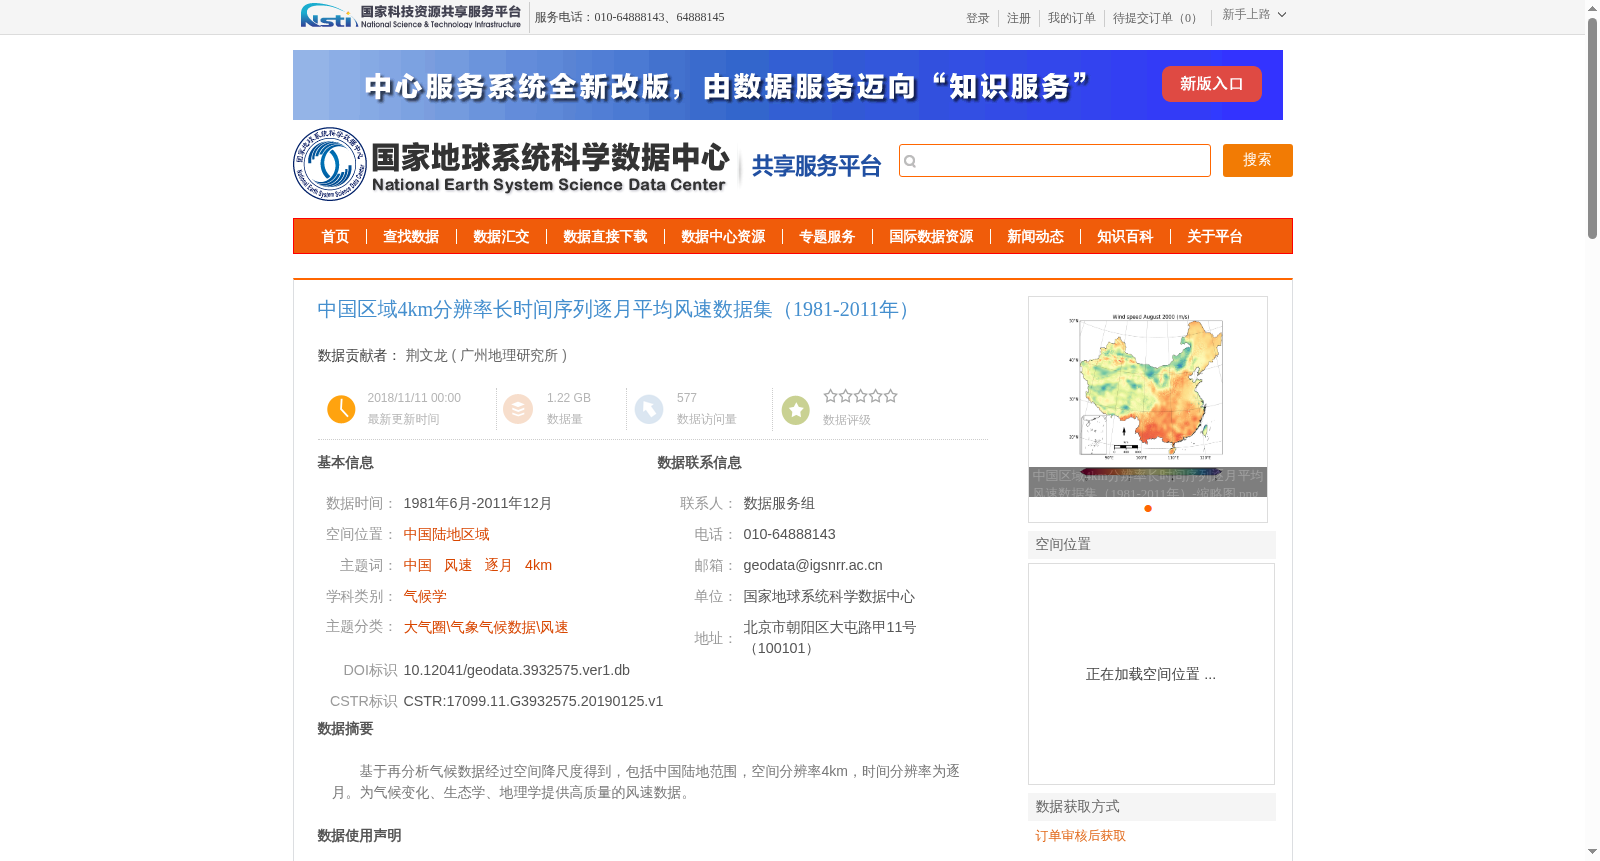Click the 2018/11/11 00:00 update time

[414, 398]
